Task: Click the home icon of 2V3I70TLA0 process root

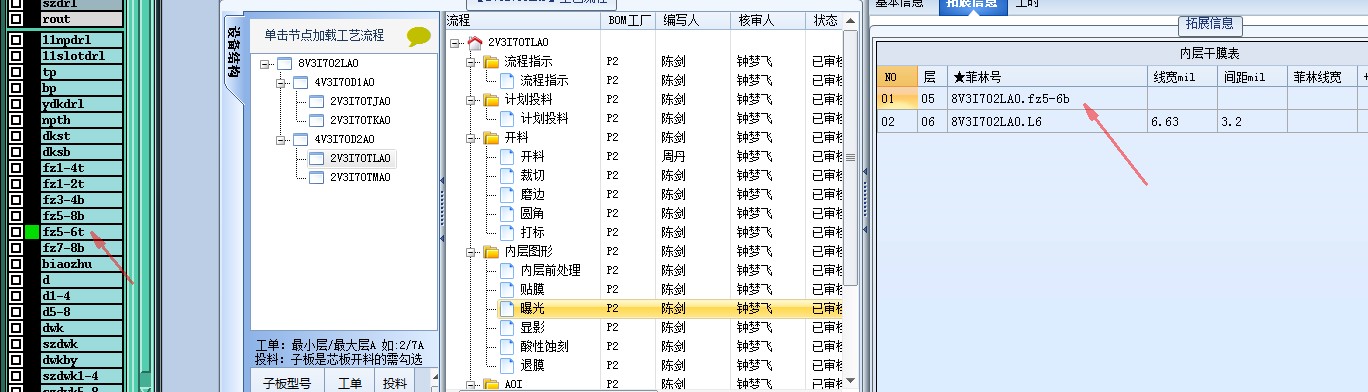Action: (474, 42)
